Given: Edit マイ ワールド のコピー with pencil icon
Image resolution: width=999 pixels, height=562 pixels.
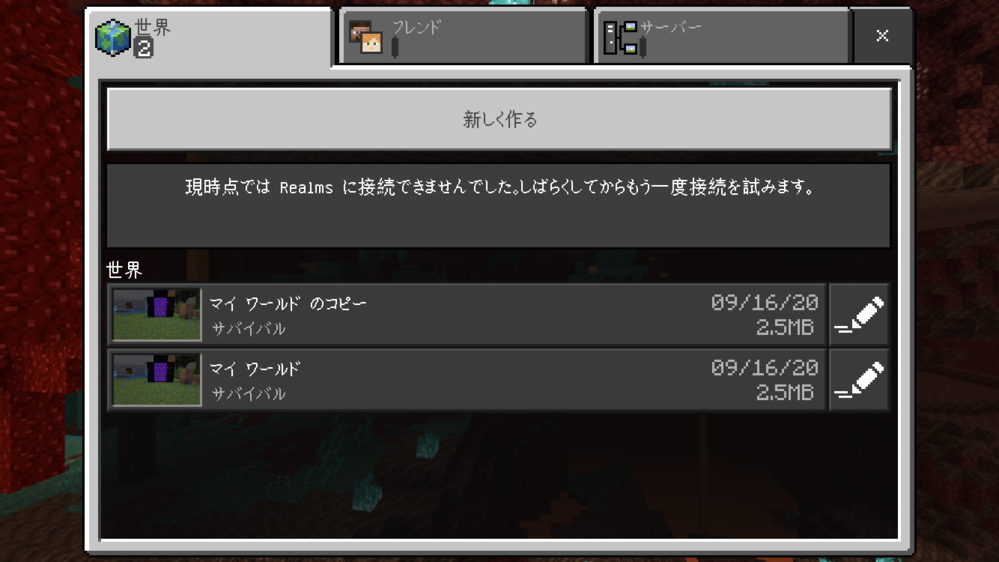Looking at the screenshot, I should (x=859, y=315).
